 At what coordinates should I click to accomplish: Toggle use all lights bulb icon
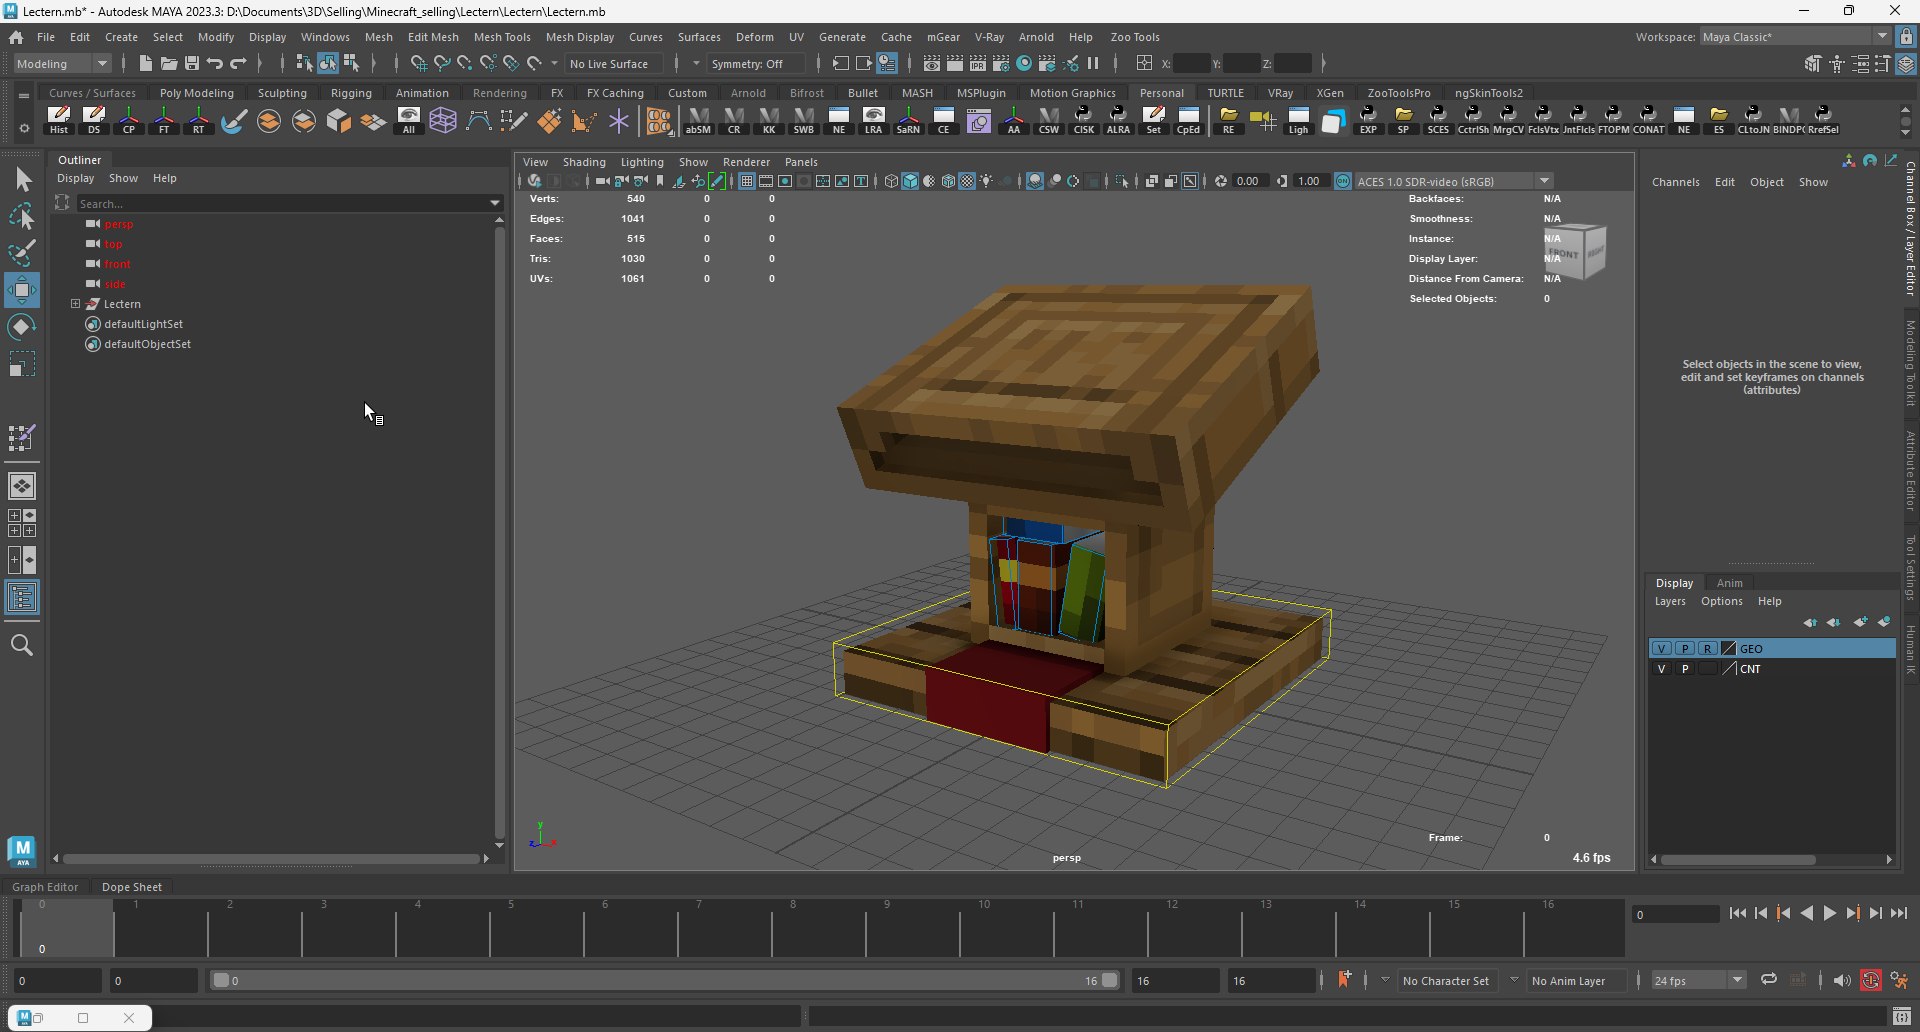coord(986,181)
